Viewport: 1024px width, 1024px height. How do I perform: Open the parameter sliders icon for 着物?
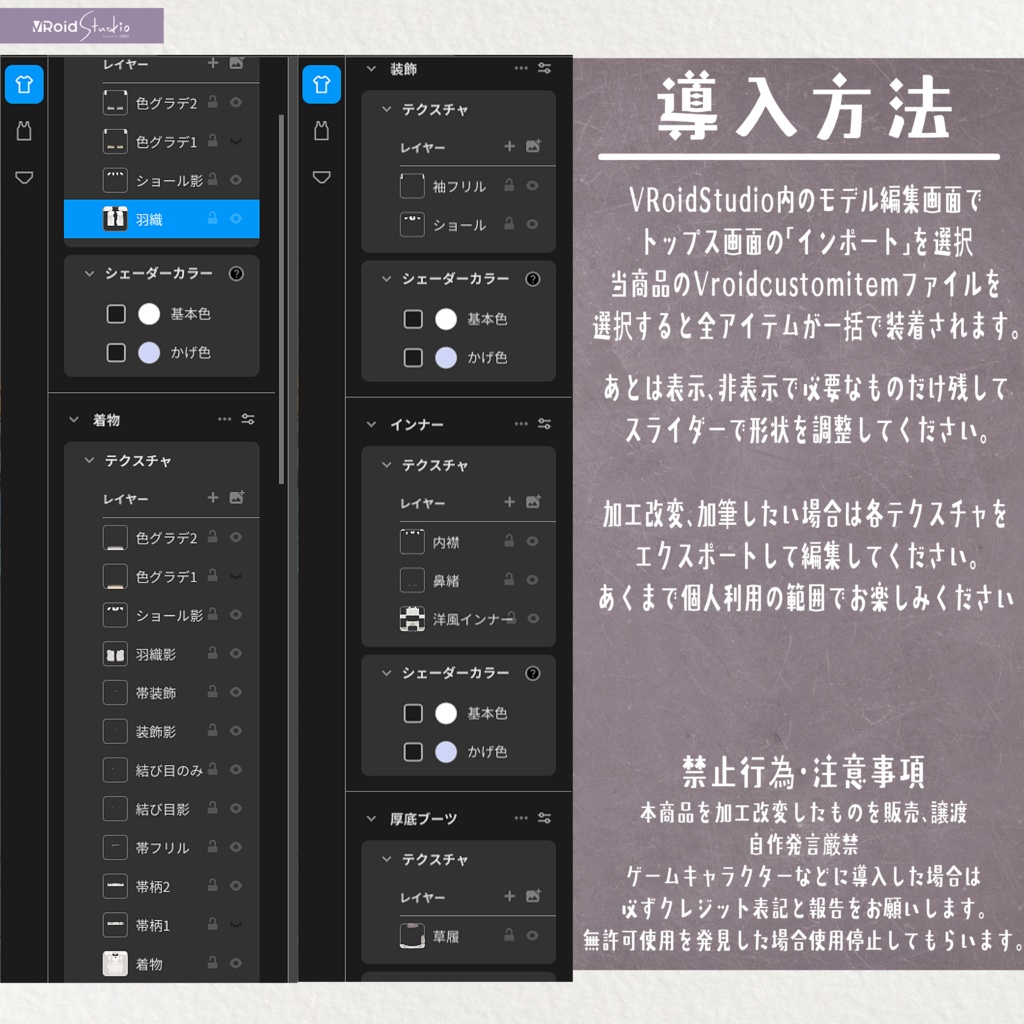tap(248, 419)
